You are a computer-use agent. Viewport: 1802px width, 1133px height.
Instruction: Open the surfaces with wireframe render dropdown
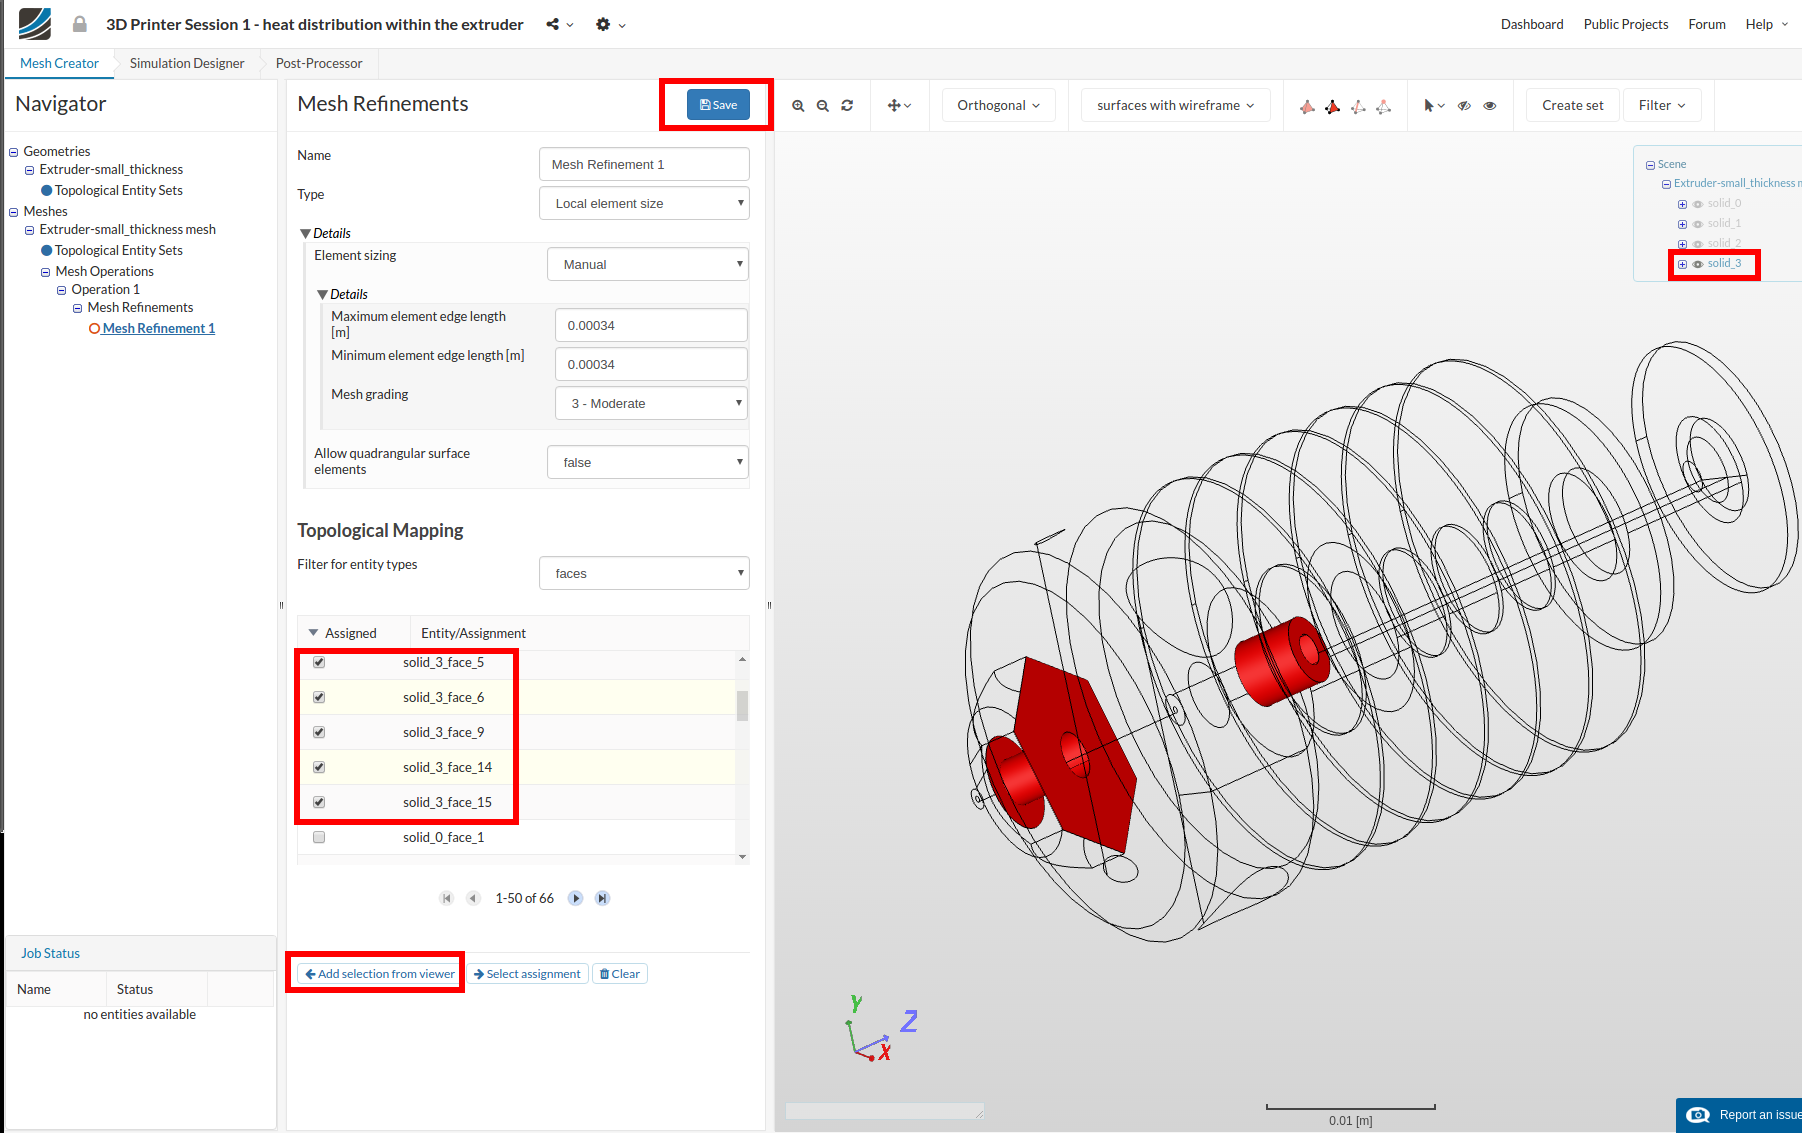[1175, 106]
